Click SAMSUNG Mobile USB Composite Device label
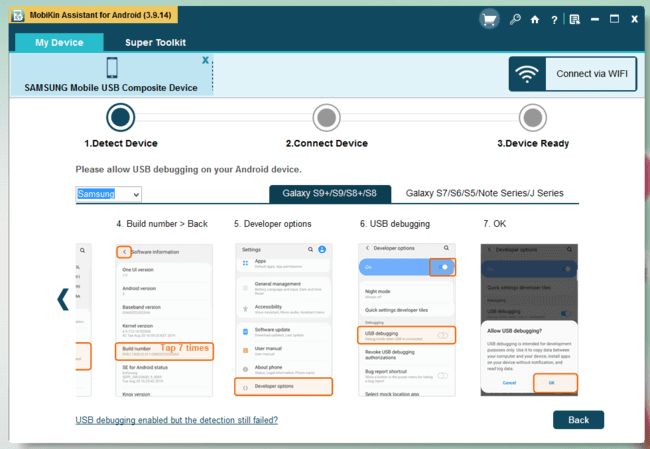650x449 pixels. (111, 88)
